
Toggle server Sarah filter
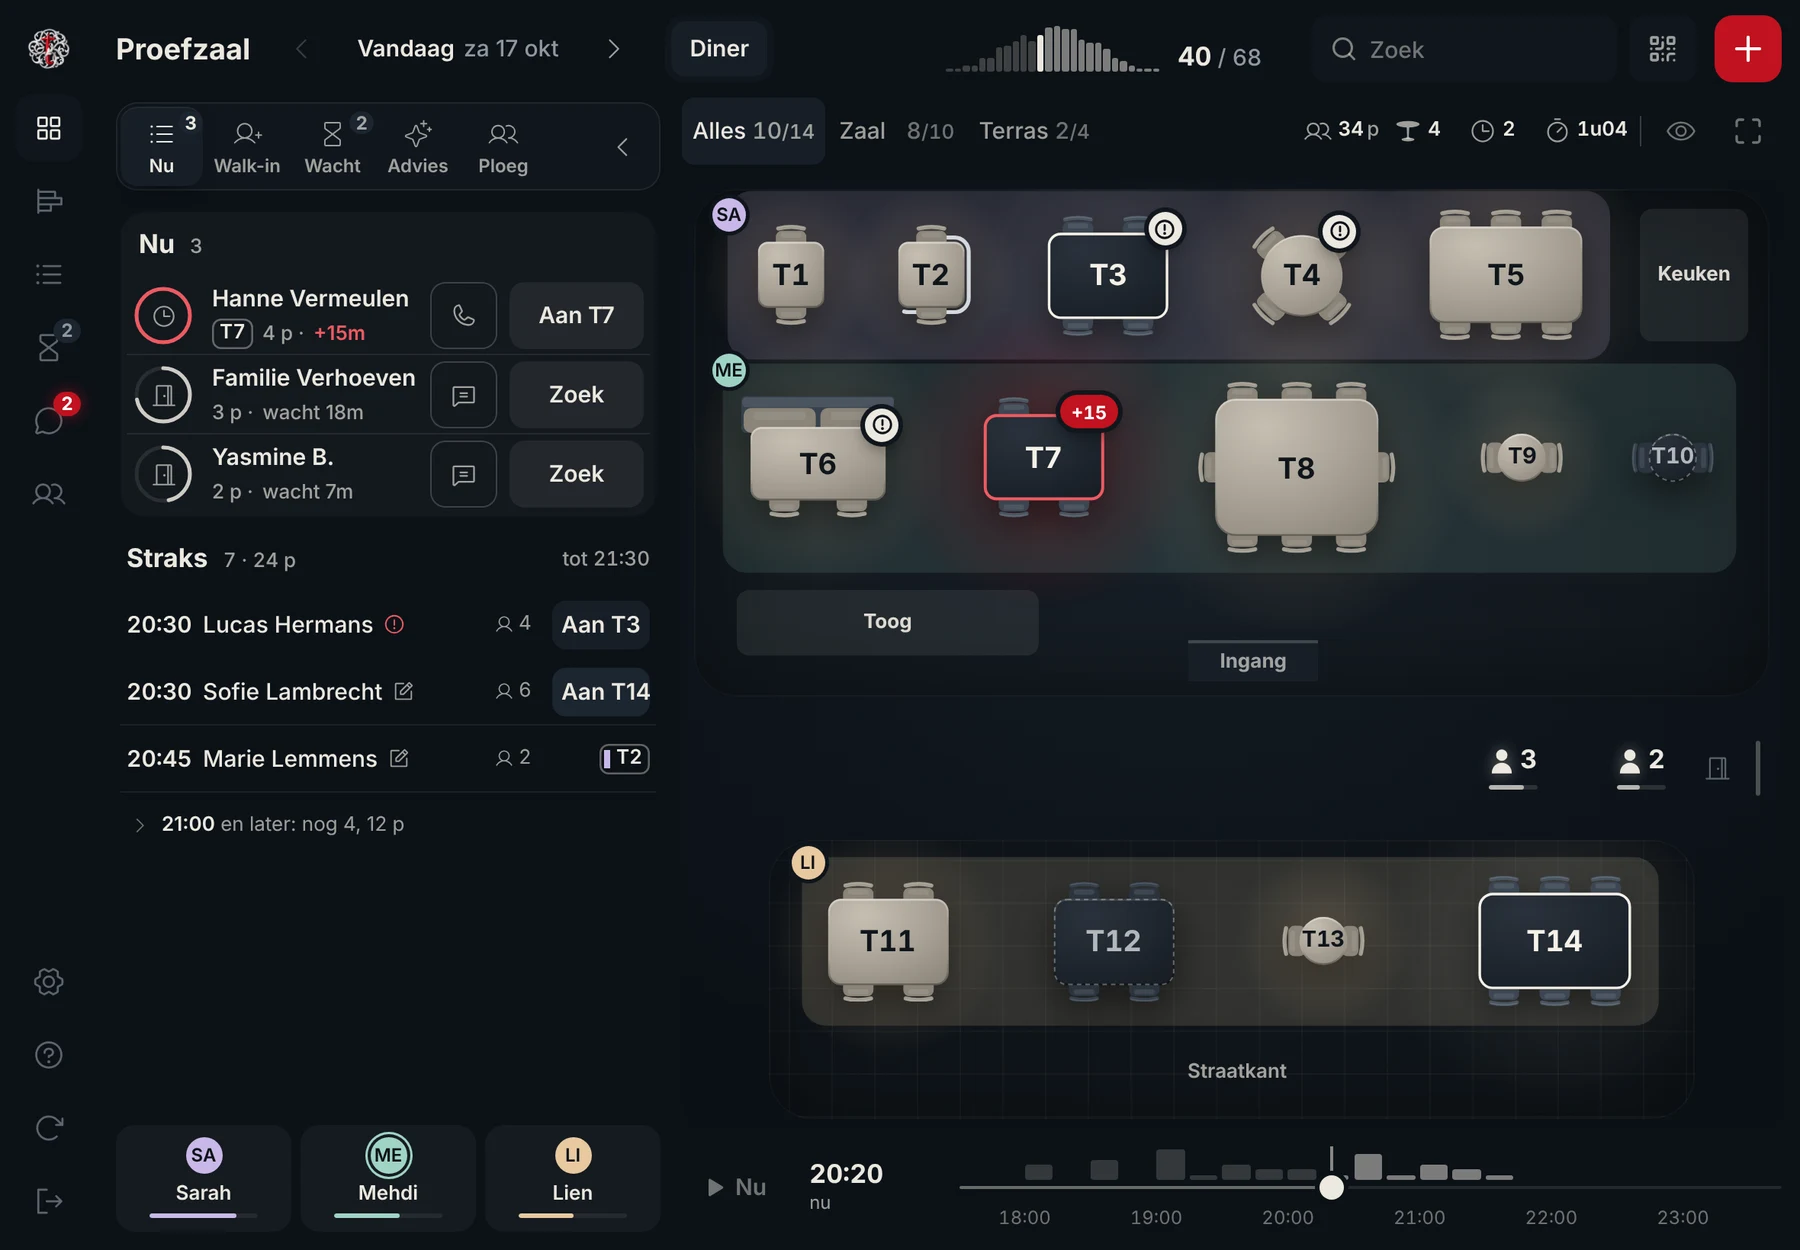coord(203,1177)
